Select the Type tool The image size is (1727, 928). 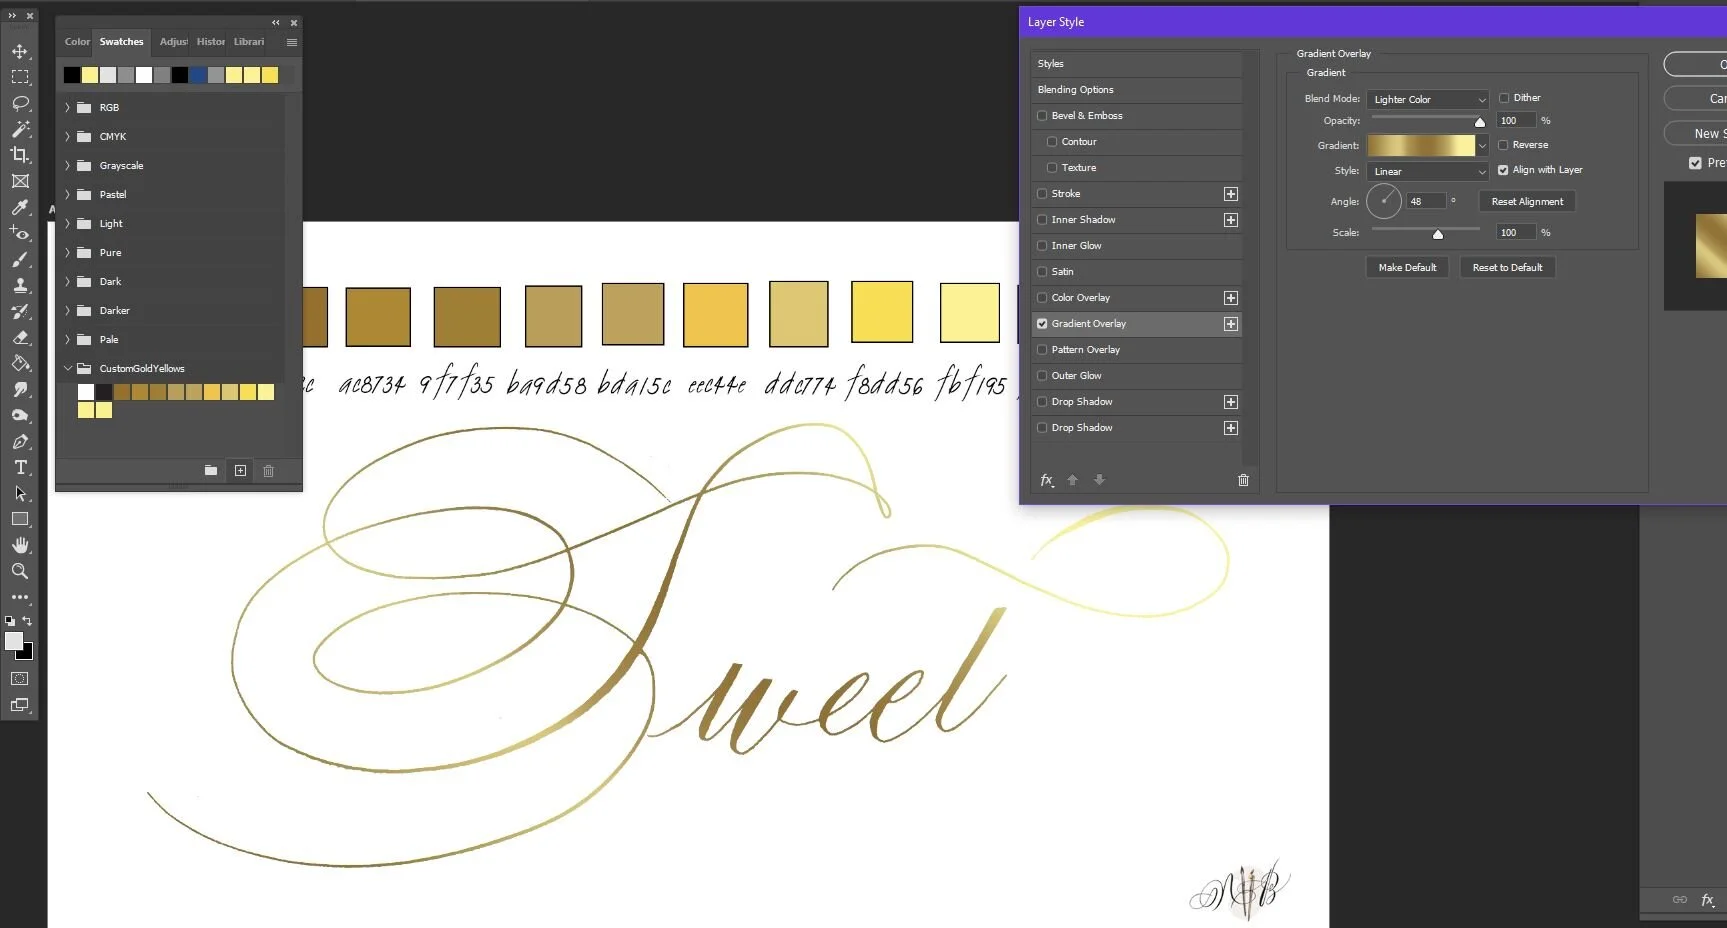[x=20, y=467]
